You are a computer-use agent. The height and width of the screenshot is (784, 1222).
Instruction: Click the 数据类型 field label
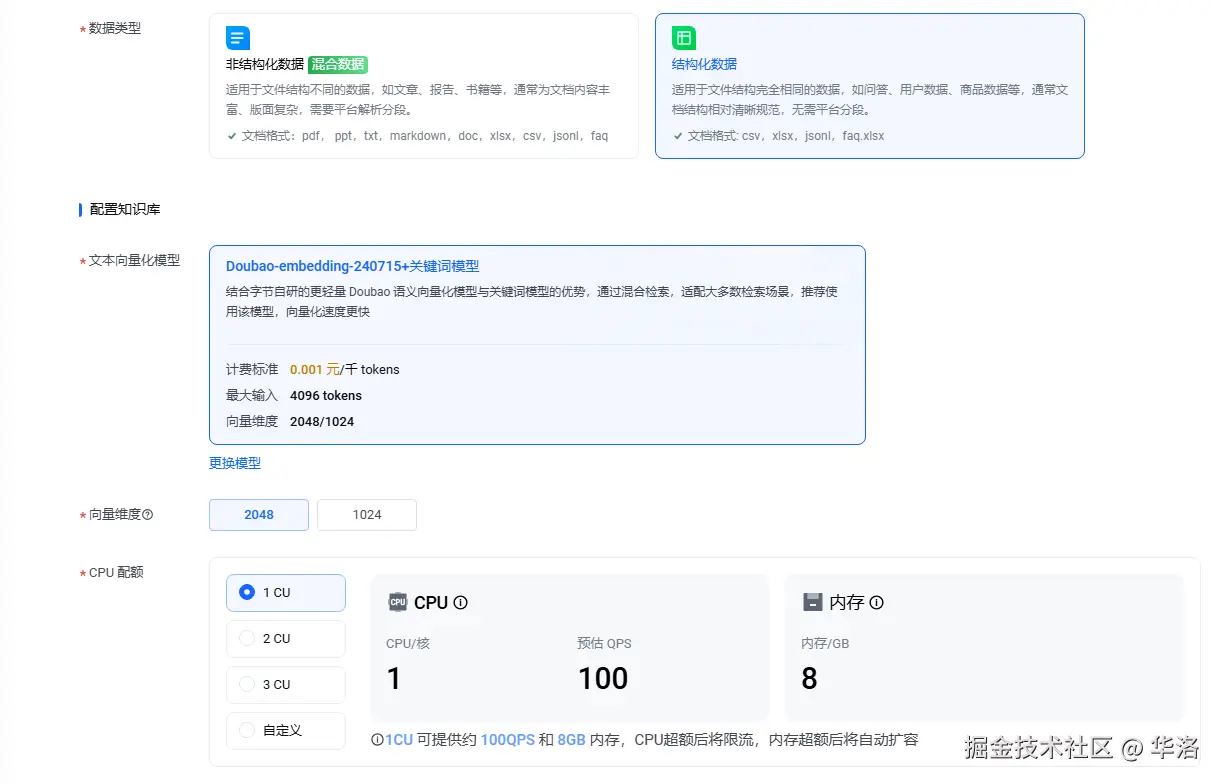[115, 29]
